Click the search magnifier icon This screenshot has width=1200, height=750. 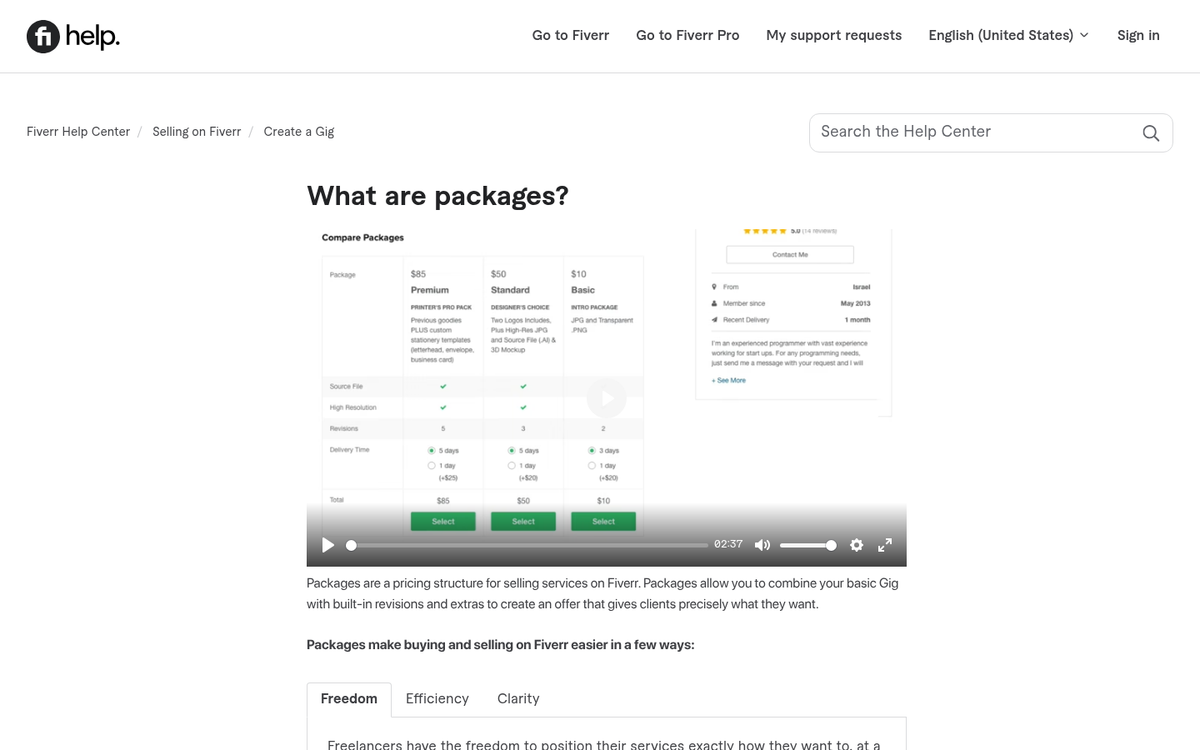pyautogui.click(x=1150, y=132)
